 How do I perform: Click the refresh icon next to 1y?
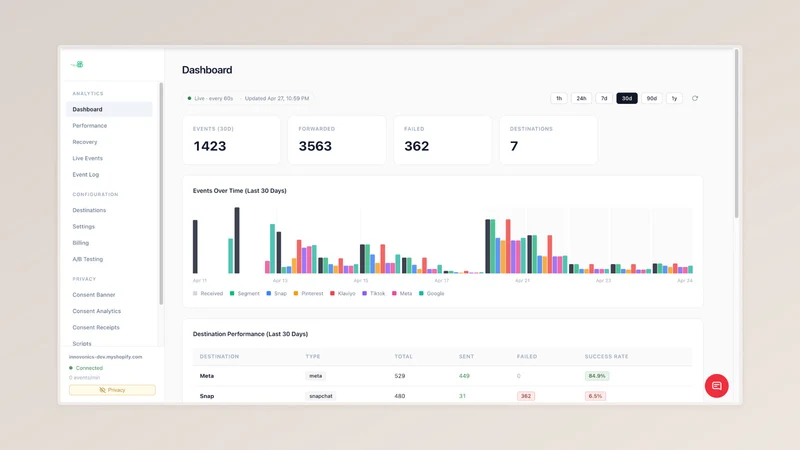(x=694, y=98)
